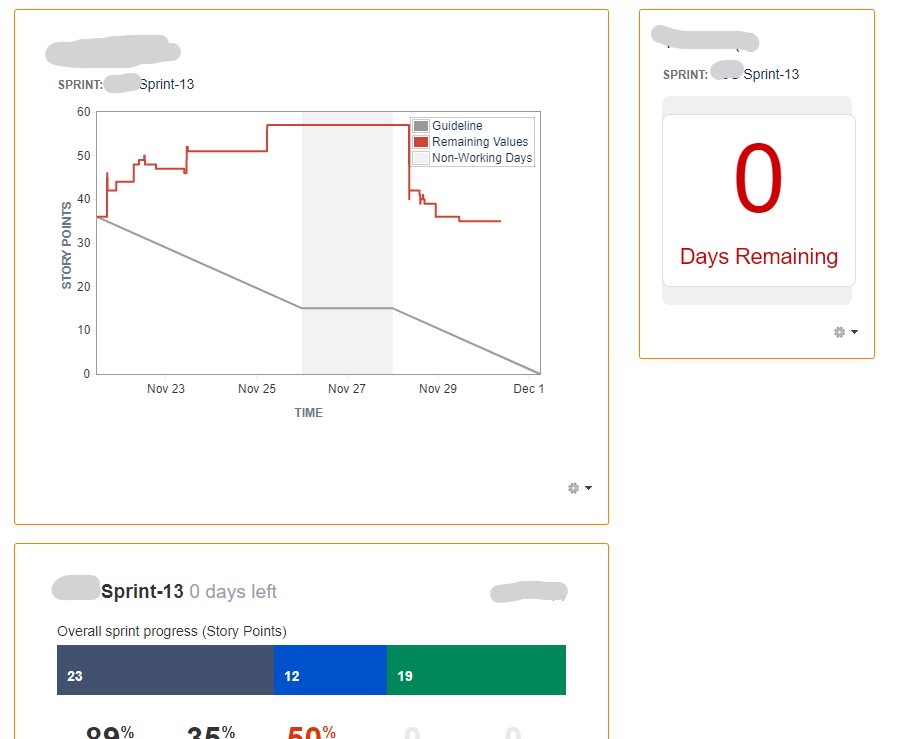Click the Days Remaining text

(x=758, y=256)
